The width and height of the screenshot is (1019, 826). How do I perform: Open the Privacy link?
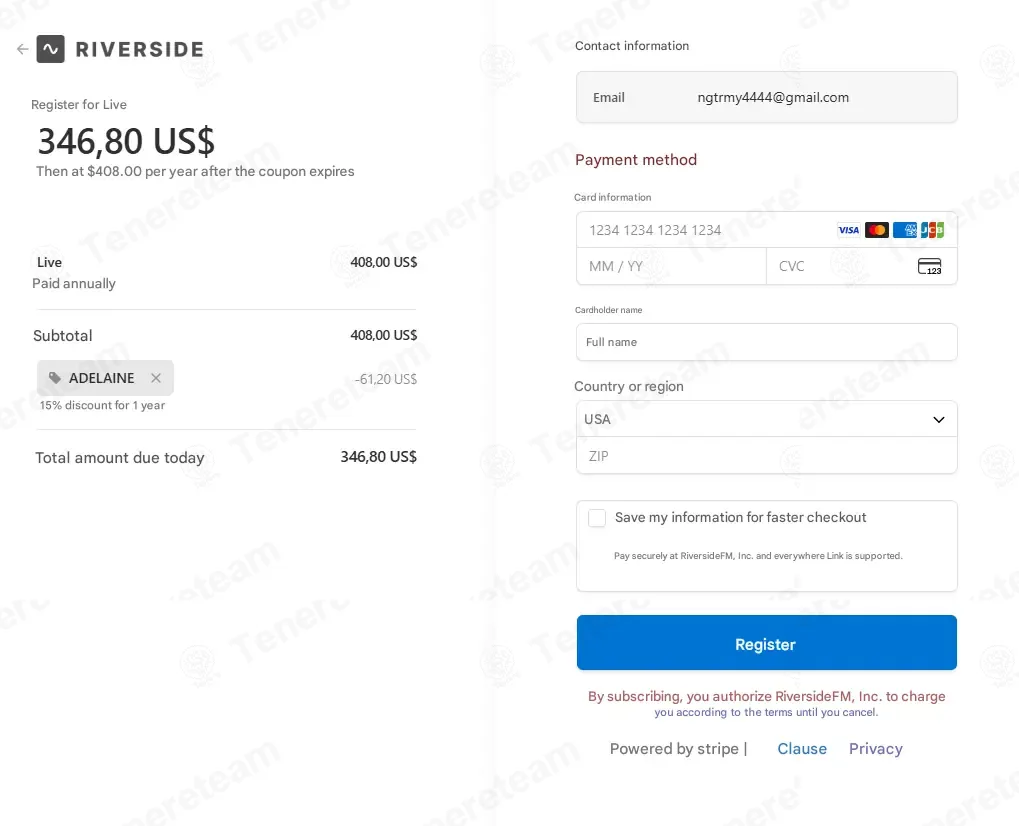[875, 749]
